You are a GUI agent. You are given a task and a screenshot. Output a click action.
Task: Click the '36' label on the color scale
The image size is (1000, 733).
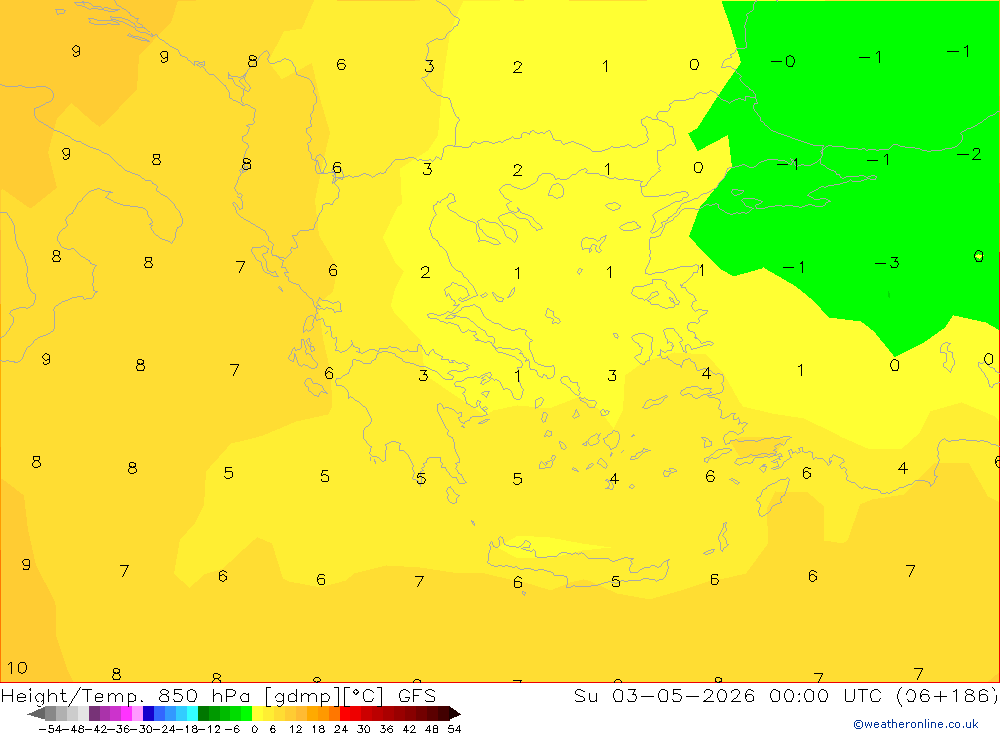coord(386,729)
